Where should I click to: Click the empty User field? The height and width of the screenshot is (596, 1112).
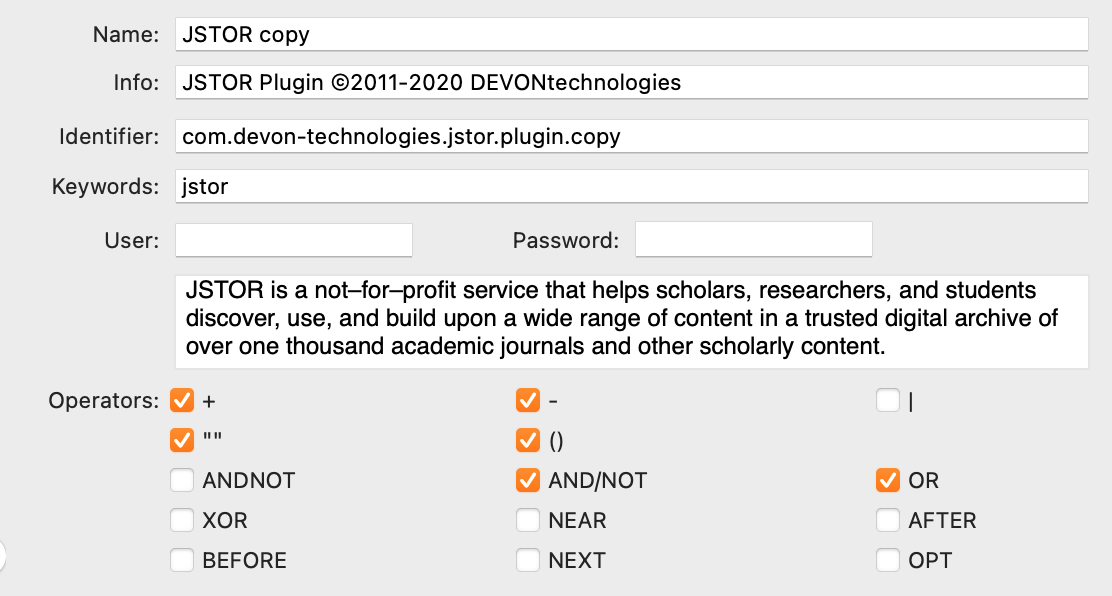(294, 240)
